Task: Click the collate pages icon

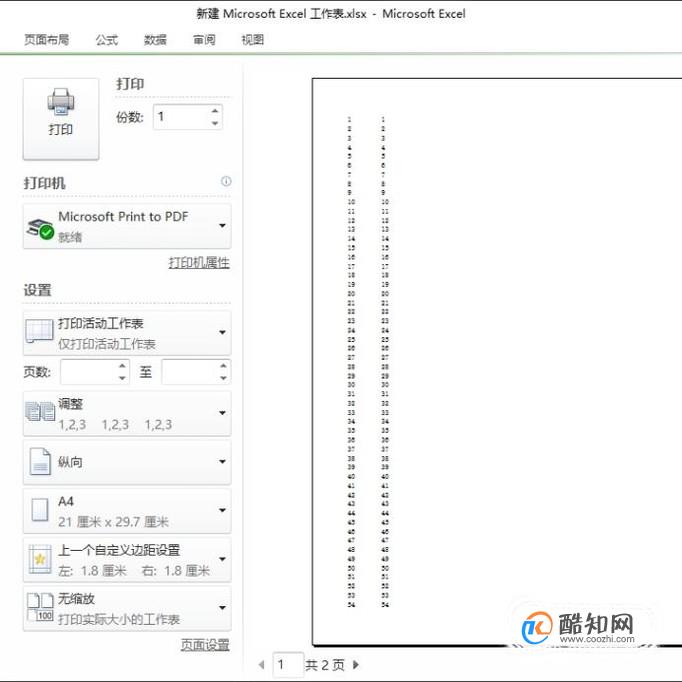Action: coord(40,411)
